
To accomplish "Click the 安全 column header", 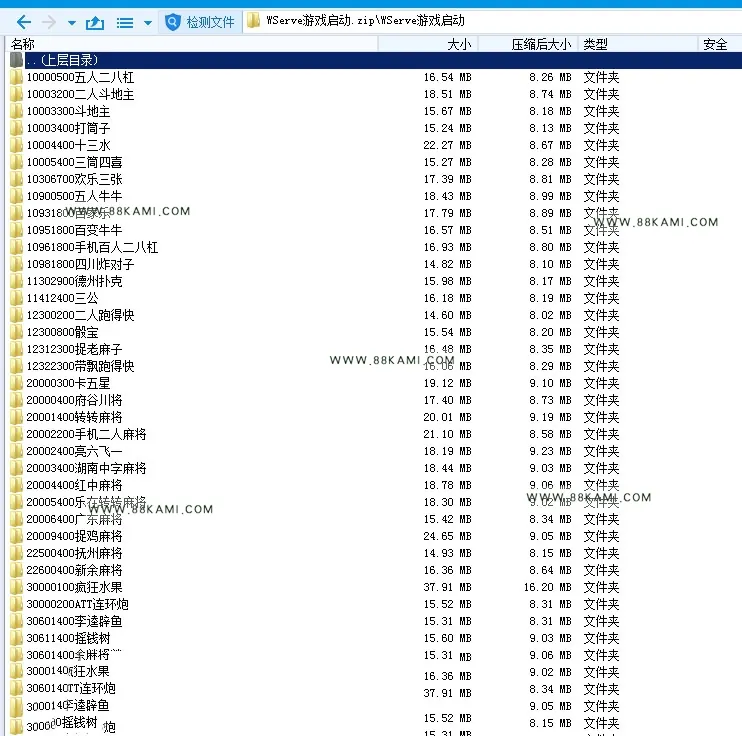I will pyautogui.click(x=715, y=44).
